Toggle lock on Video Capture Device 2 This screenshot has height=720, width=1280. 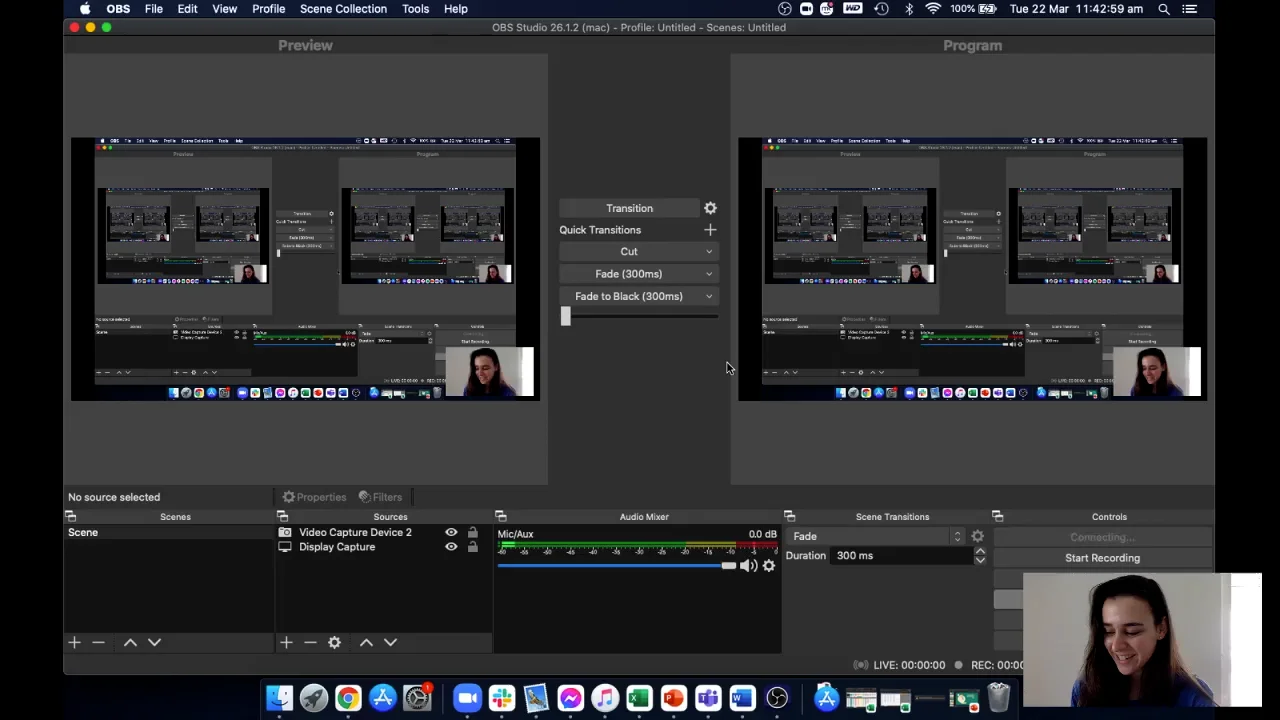coord(473,533)
